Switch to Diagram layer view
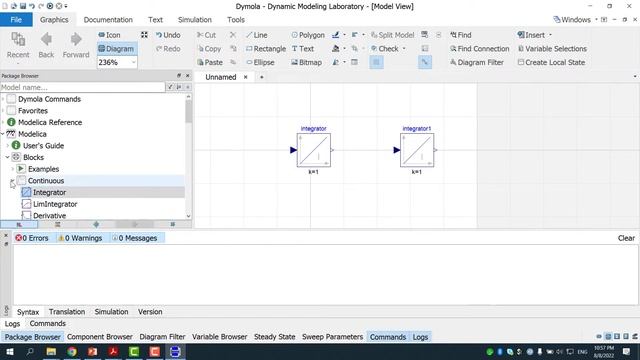Viewport: 640px width, 360px height. pyautogui.click(x=116, y=49)
